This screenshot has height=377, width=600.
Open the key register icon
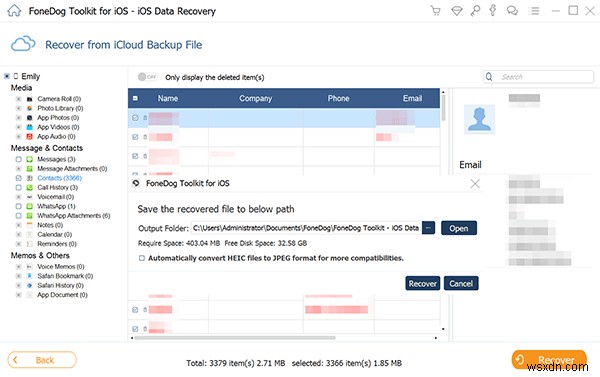pyautogui.click(x=475, y=10)
